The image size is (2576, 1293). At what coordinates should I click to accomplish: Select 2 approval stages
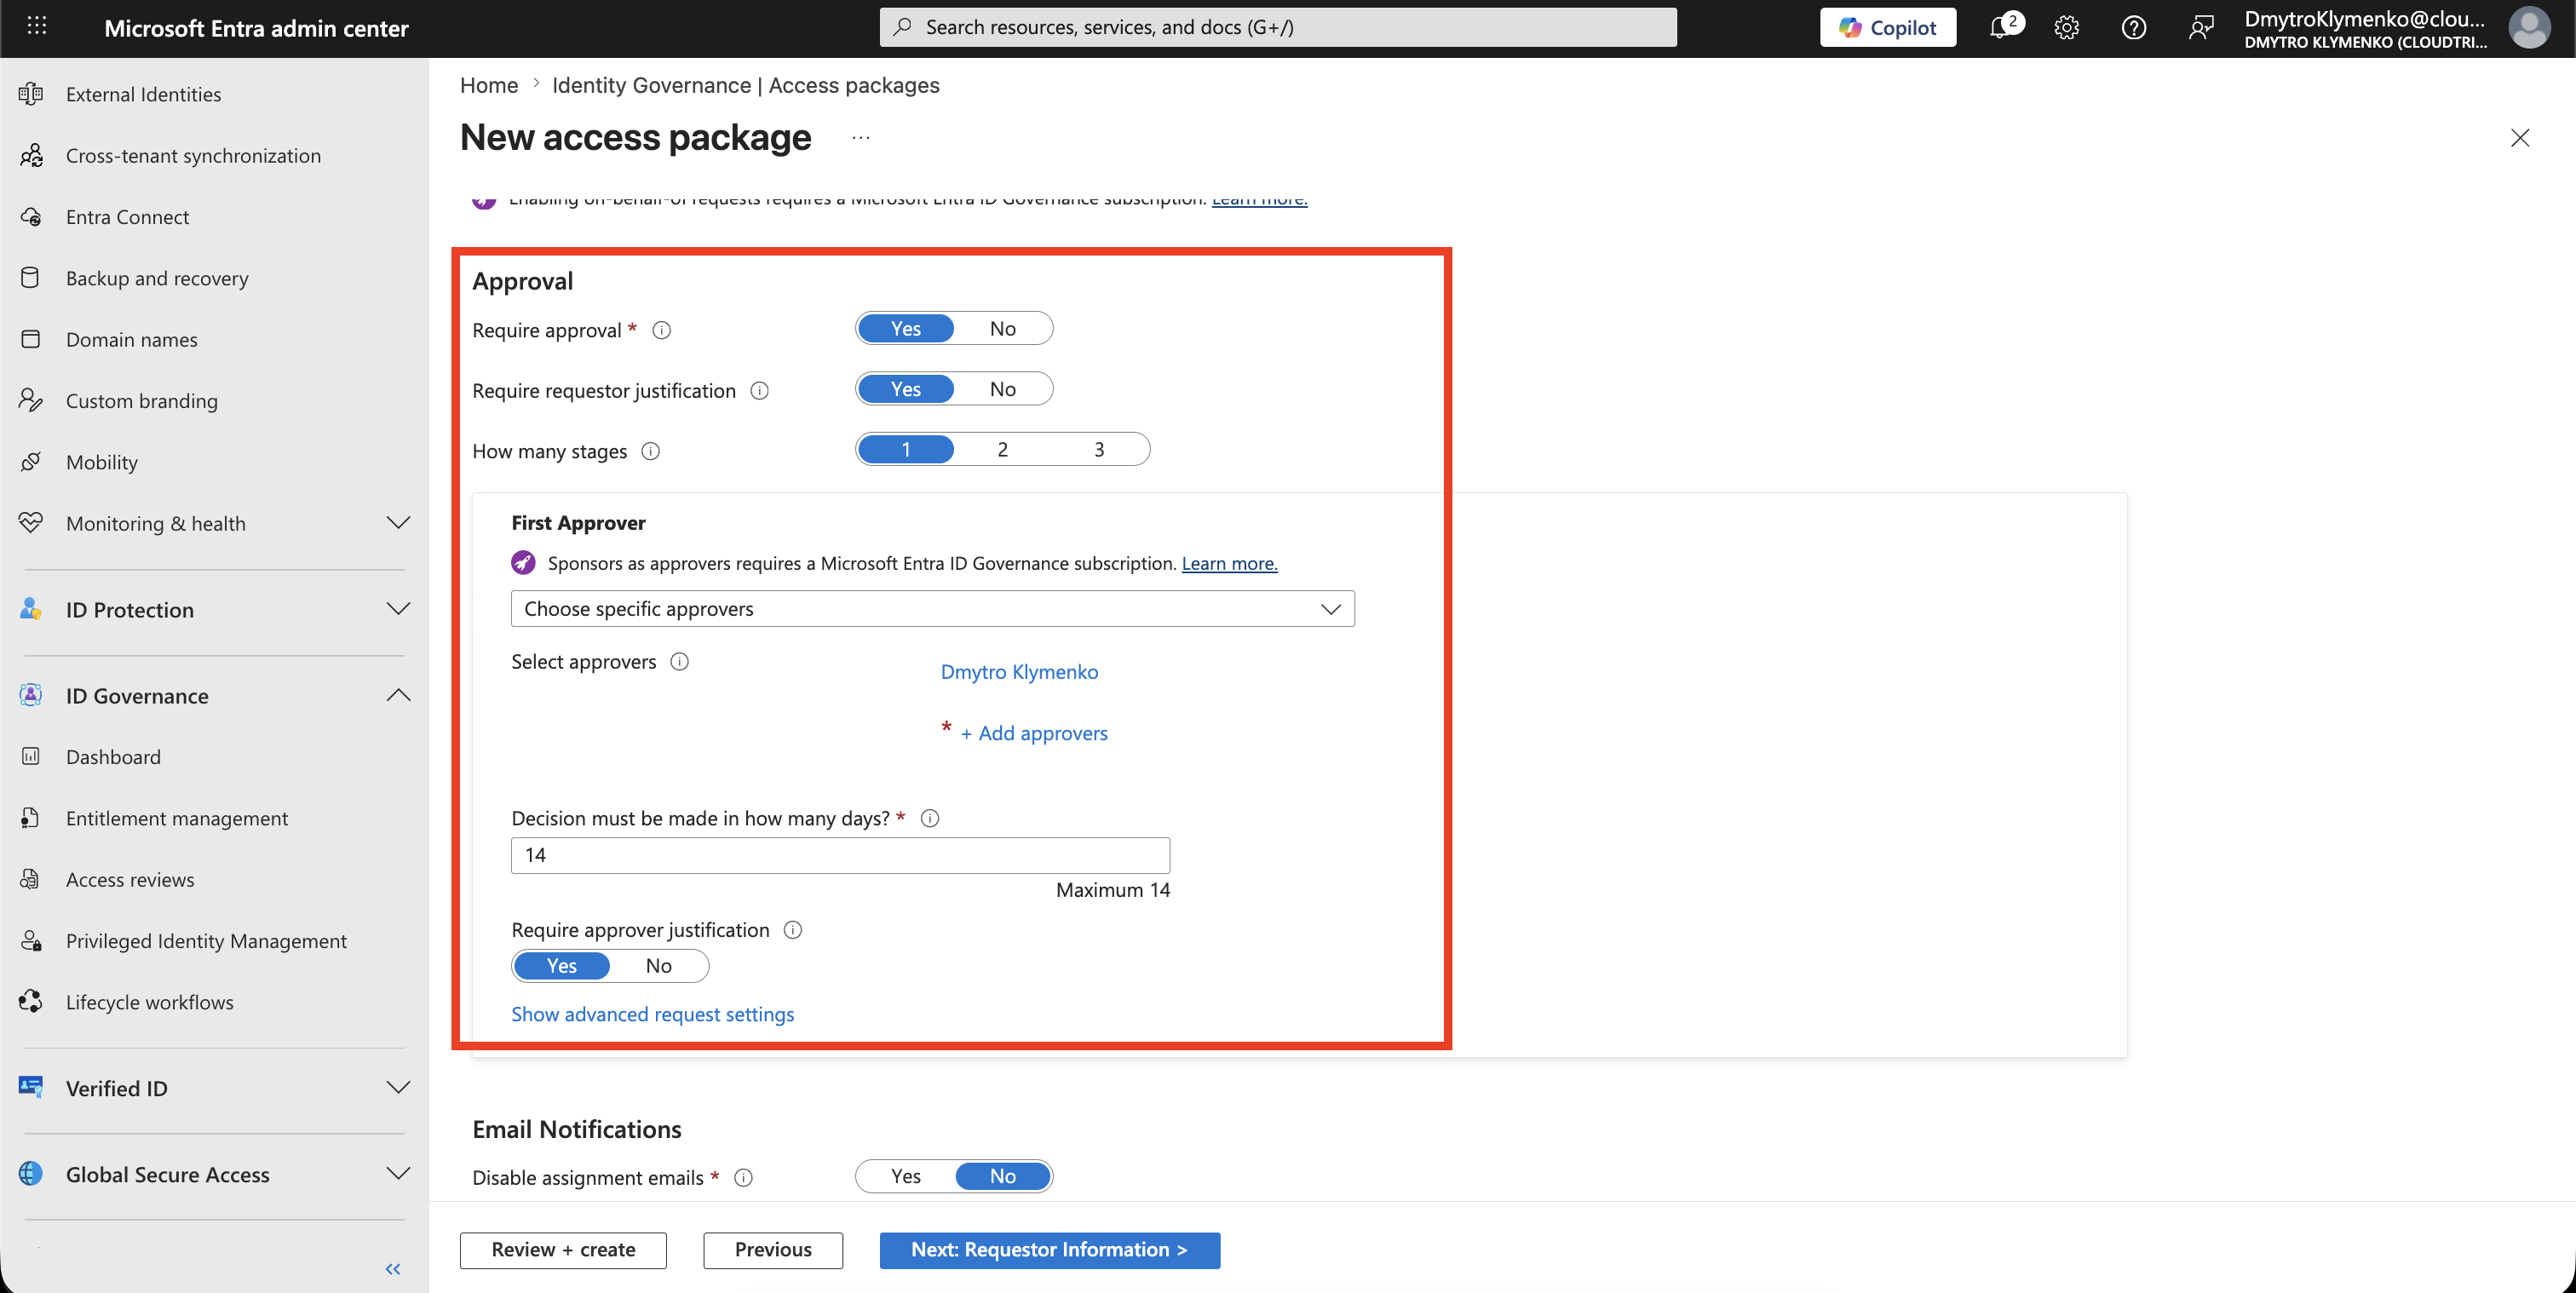tap(1002, 449)
